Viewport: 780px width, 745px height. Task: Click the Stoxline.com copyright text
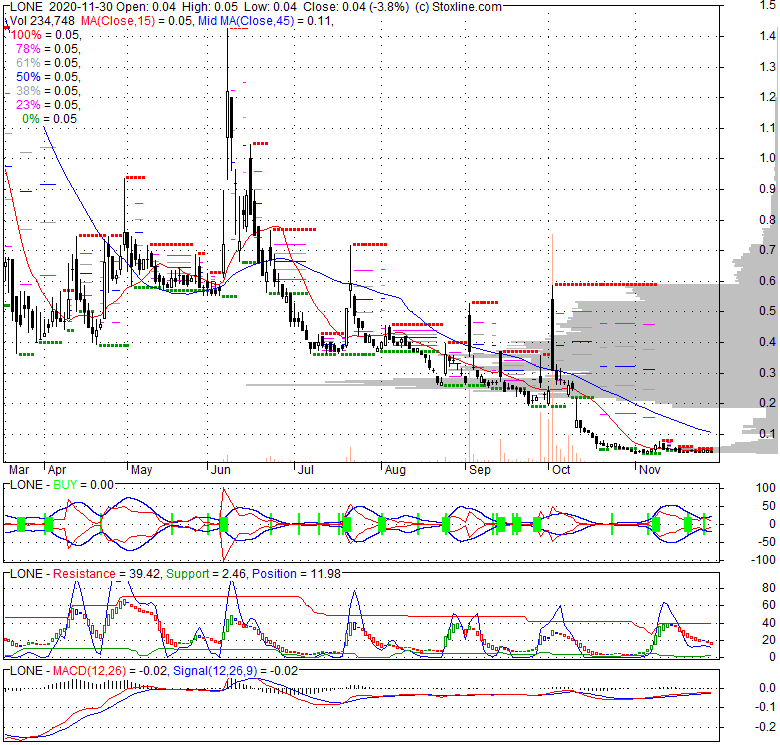[x=458, y=7]
